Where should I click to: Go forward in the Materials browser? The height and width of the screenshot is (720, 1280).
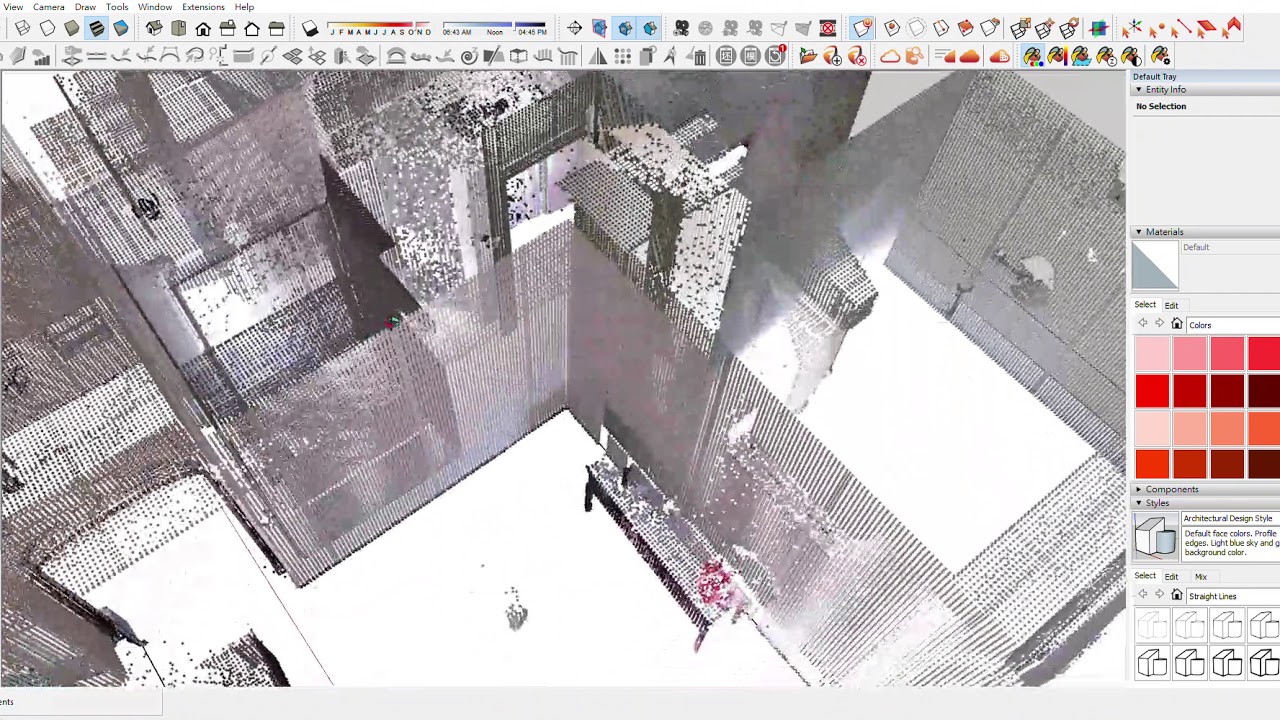[1159, 324]
